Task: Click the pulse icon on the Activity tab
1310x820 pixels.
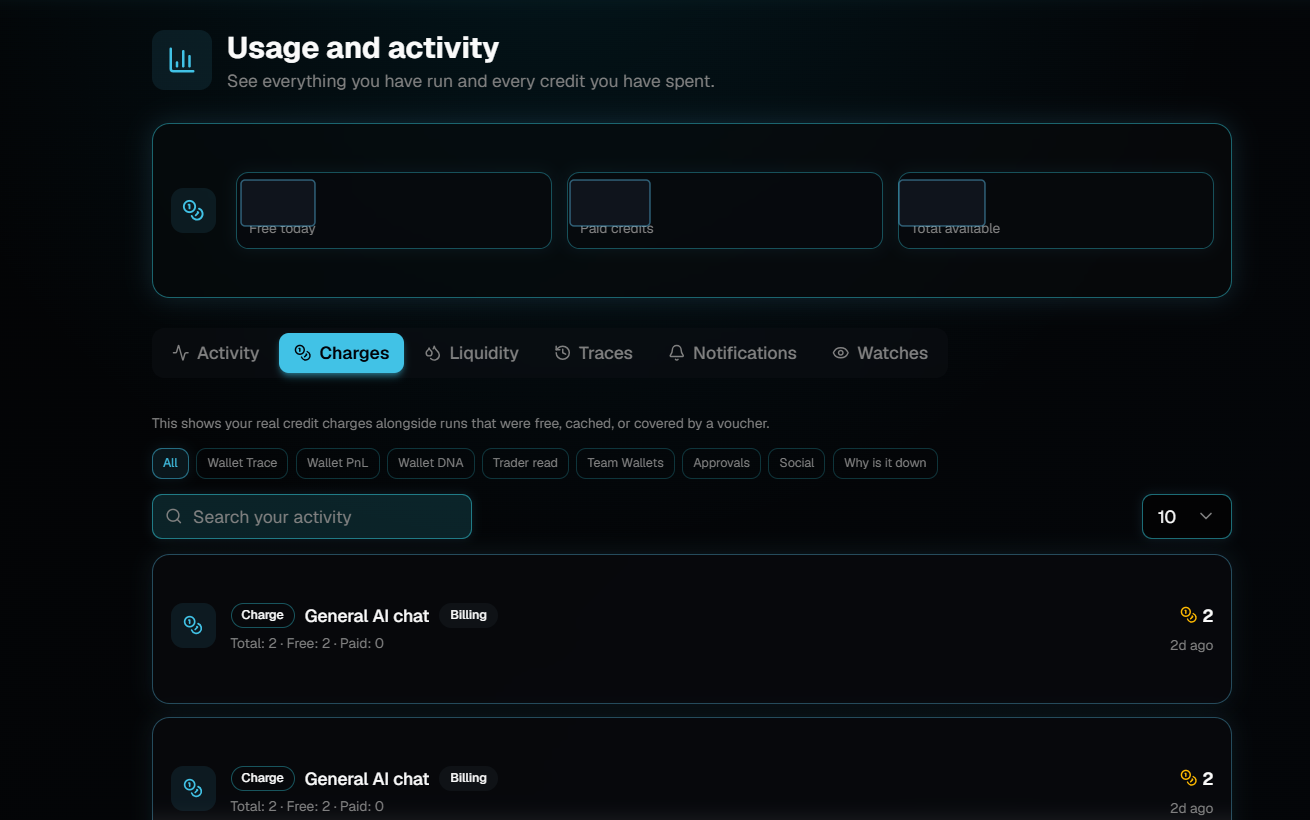Action: (180, 353)
